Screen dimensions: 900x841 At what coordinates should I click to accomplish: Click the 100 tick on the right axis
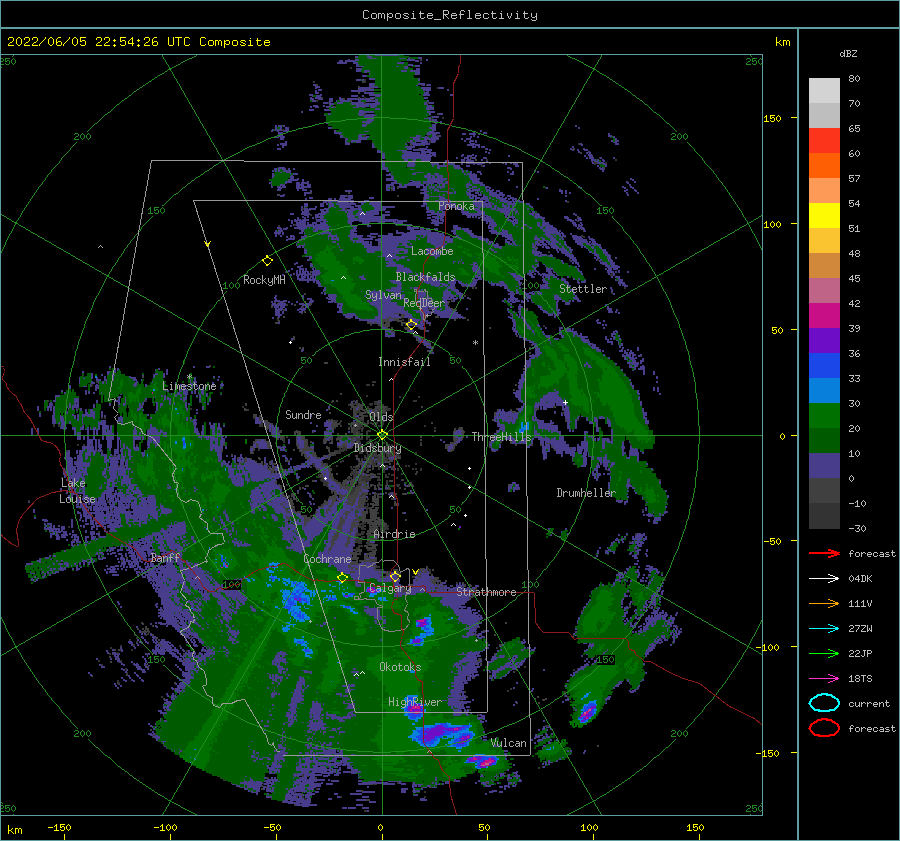click(x=772, y=224)
